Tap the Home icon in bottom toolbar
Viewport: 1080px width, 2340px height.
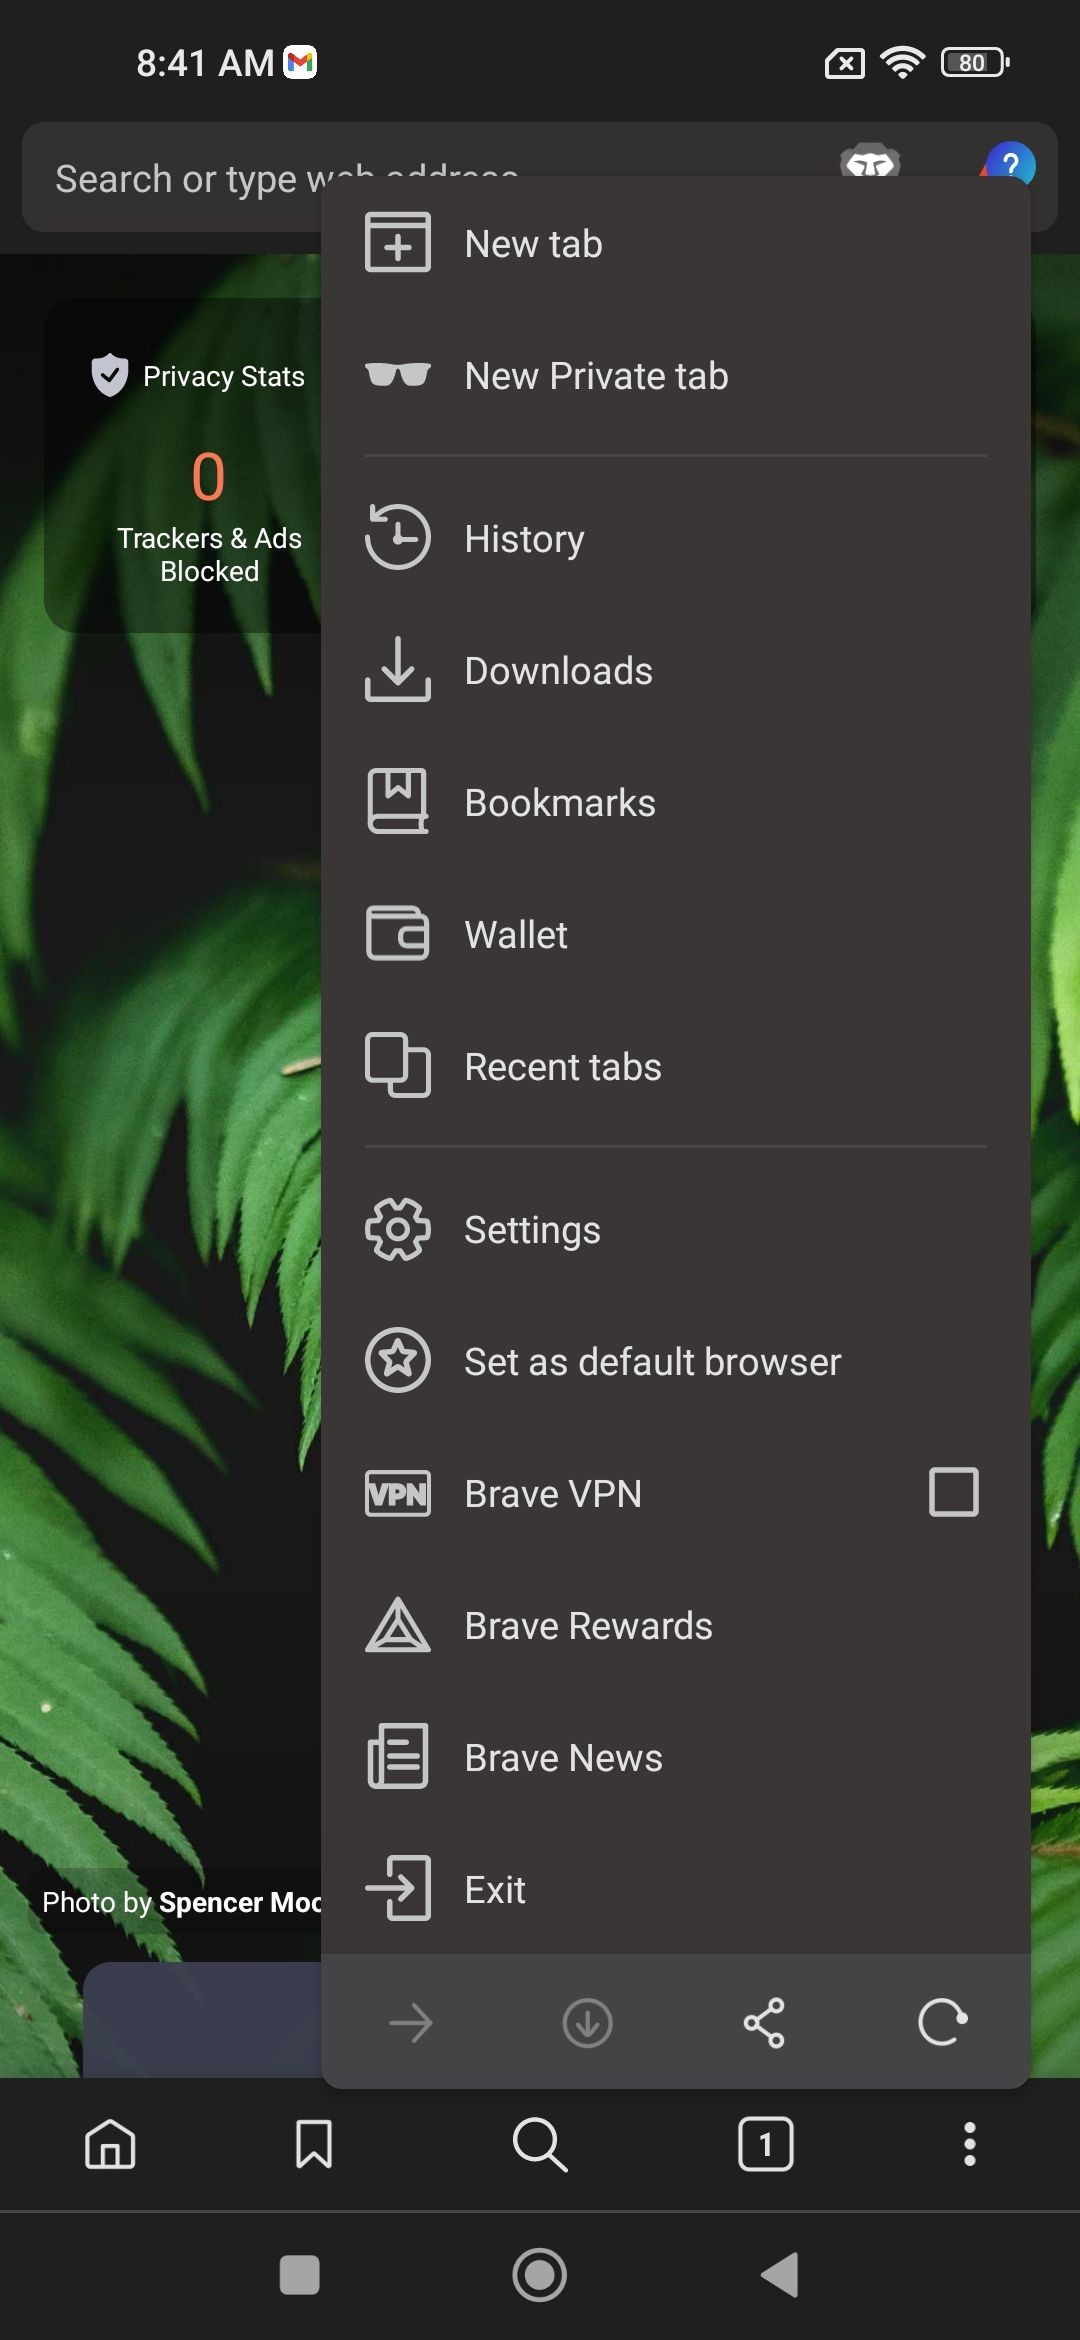tap(110, 2144)
